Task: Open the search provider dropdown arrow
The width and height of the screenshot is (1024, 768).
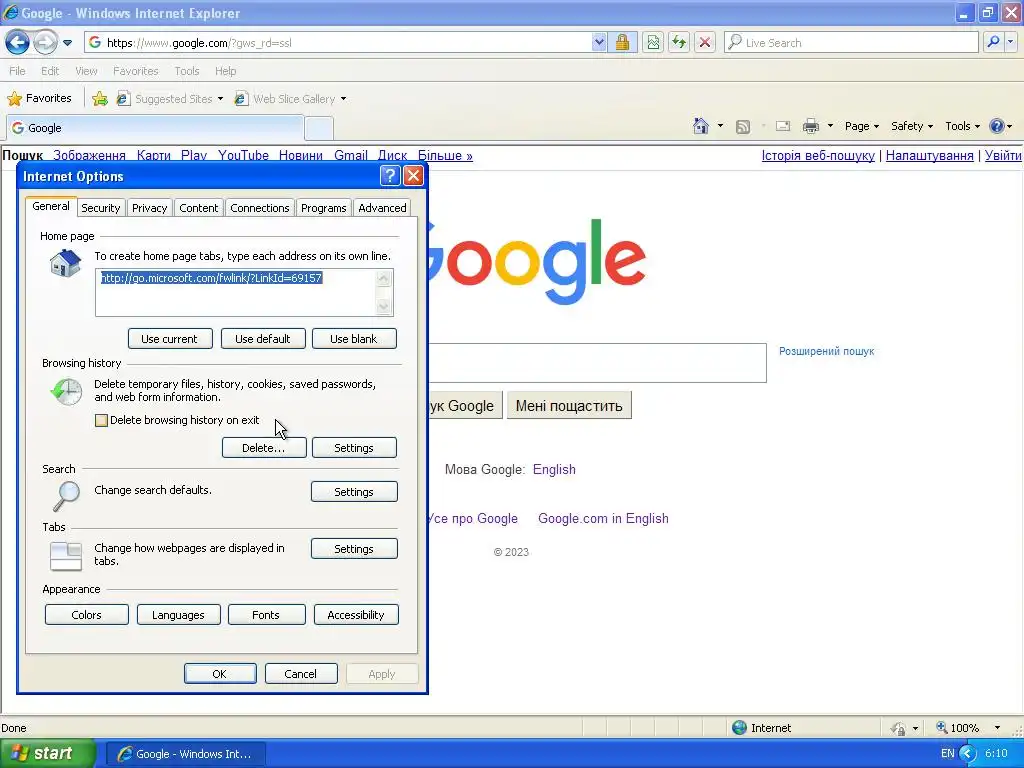Action: pos(1011,42)
